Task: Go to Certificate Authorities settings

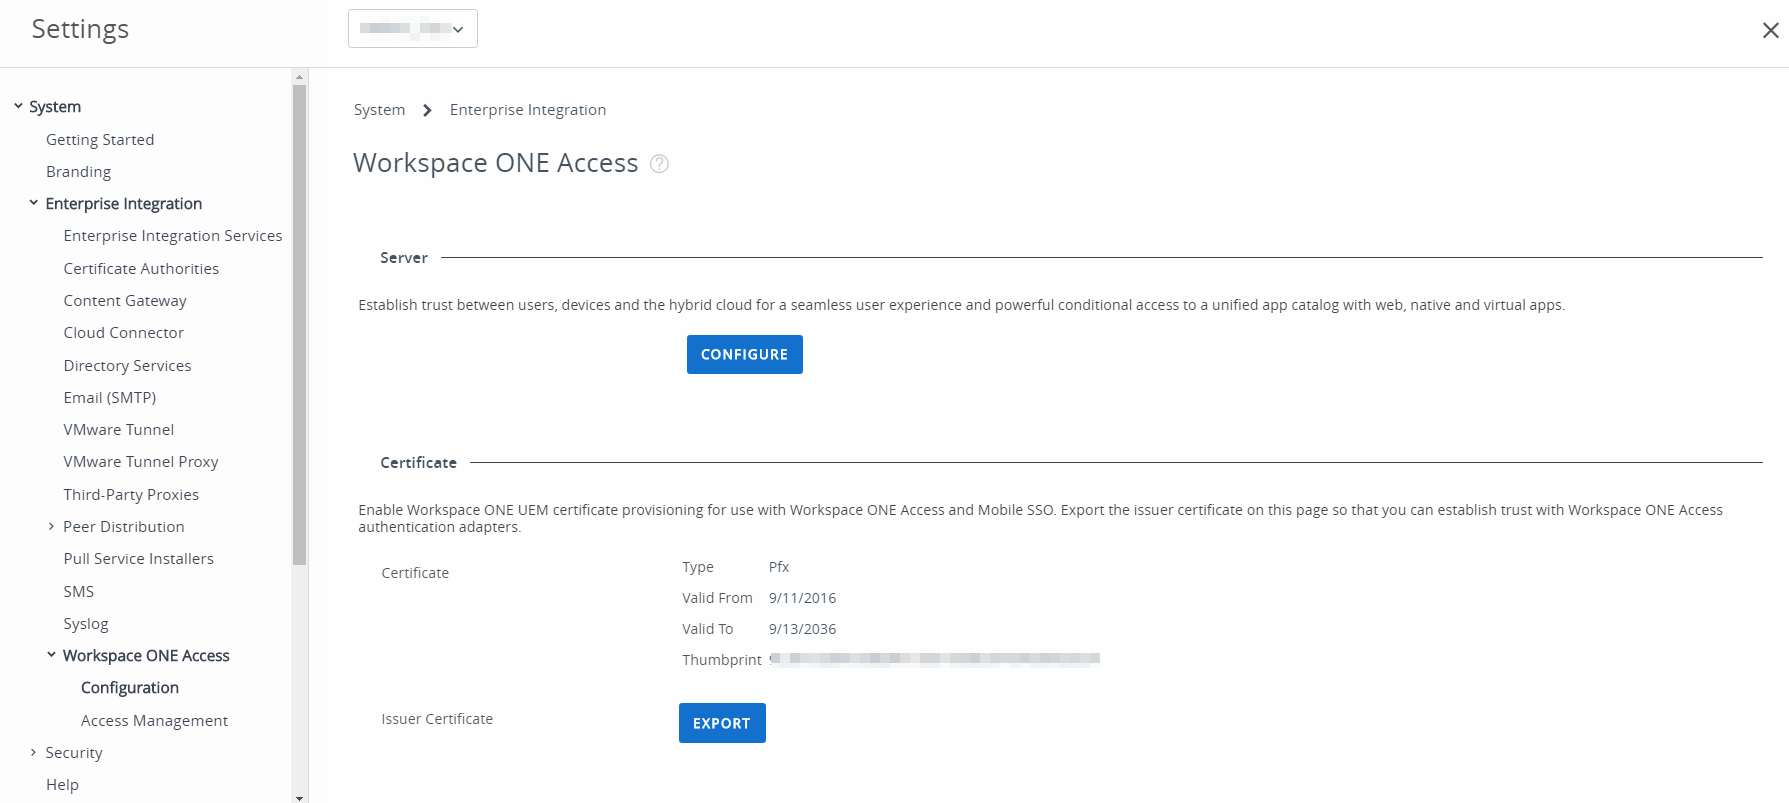Action: (x=141, y=269)
